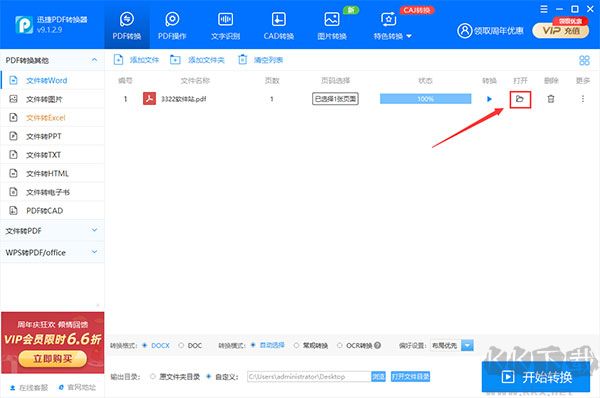
Task: Select 文件转电子书 in sidebar
Action: pos(52,192)
